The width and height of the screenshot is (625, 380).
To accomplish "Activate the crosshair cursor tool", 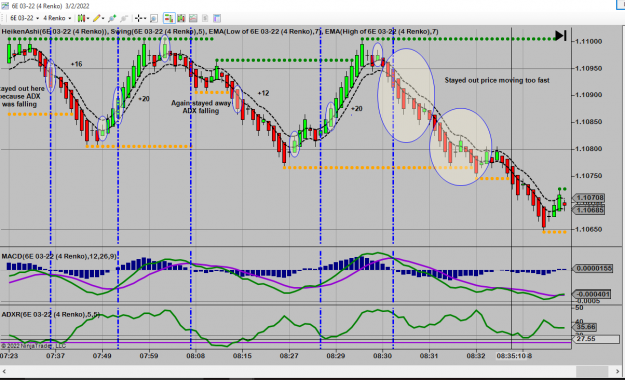I will tap(138, 18).
